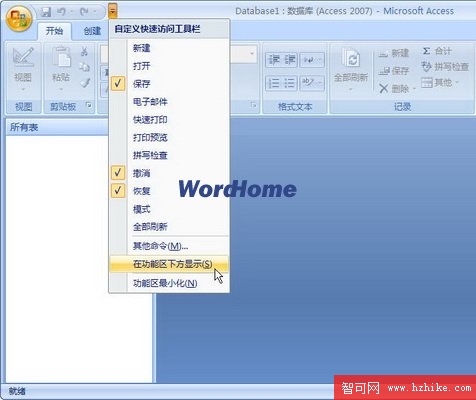
Task: Click the 自定义快速访问工具栏 menu title
Action: point(157,29)
